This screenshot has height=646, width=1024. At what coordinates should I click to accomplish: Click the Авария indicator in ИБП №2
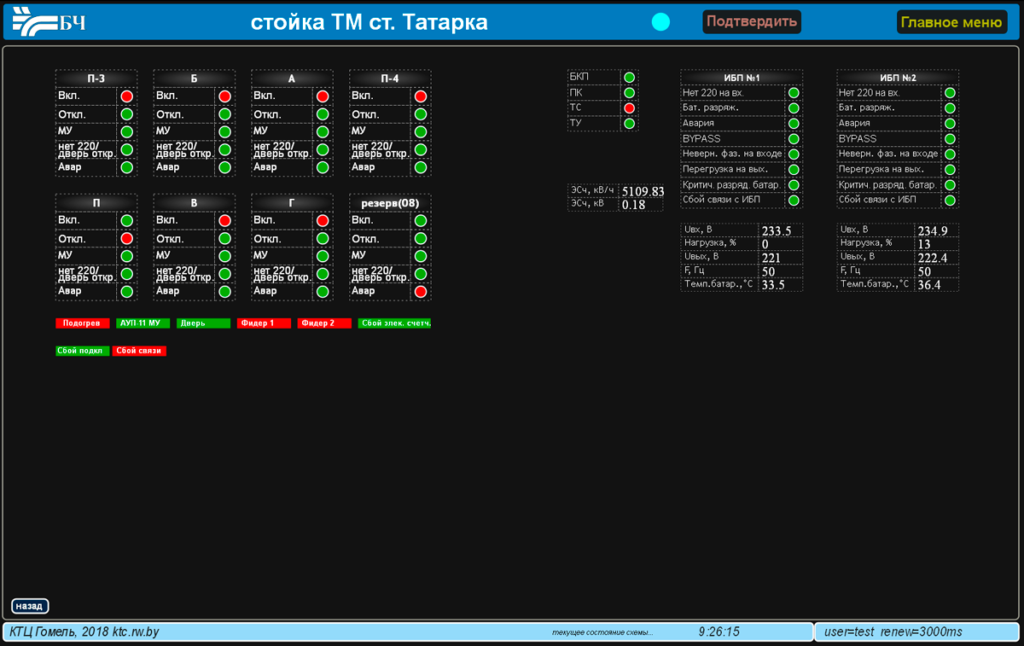[950, 124]
